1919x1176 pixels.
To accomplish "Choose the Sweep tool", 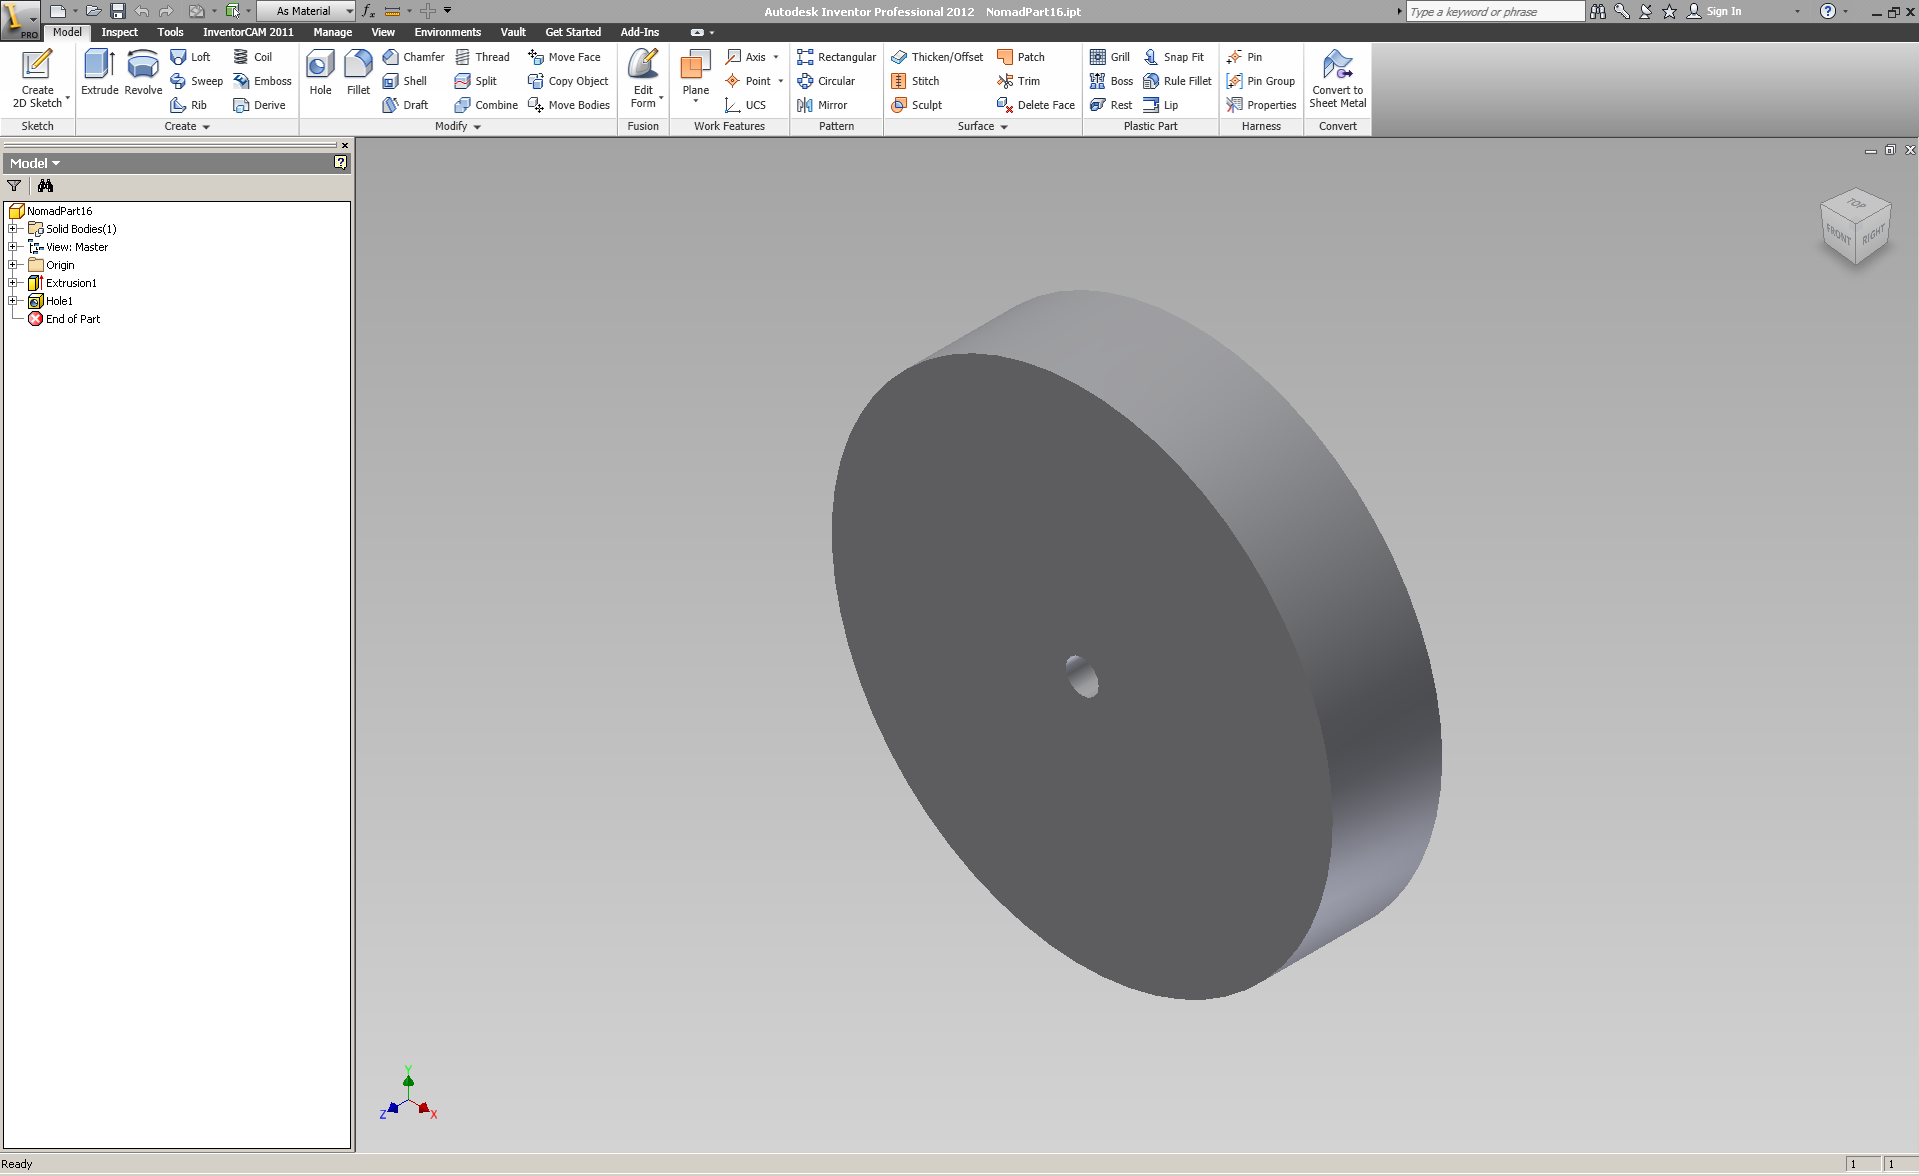I will pyautogui.click(x=196, y=81).
